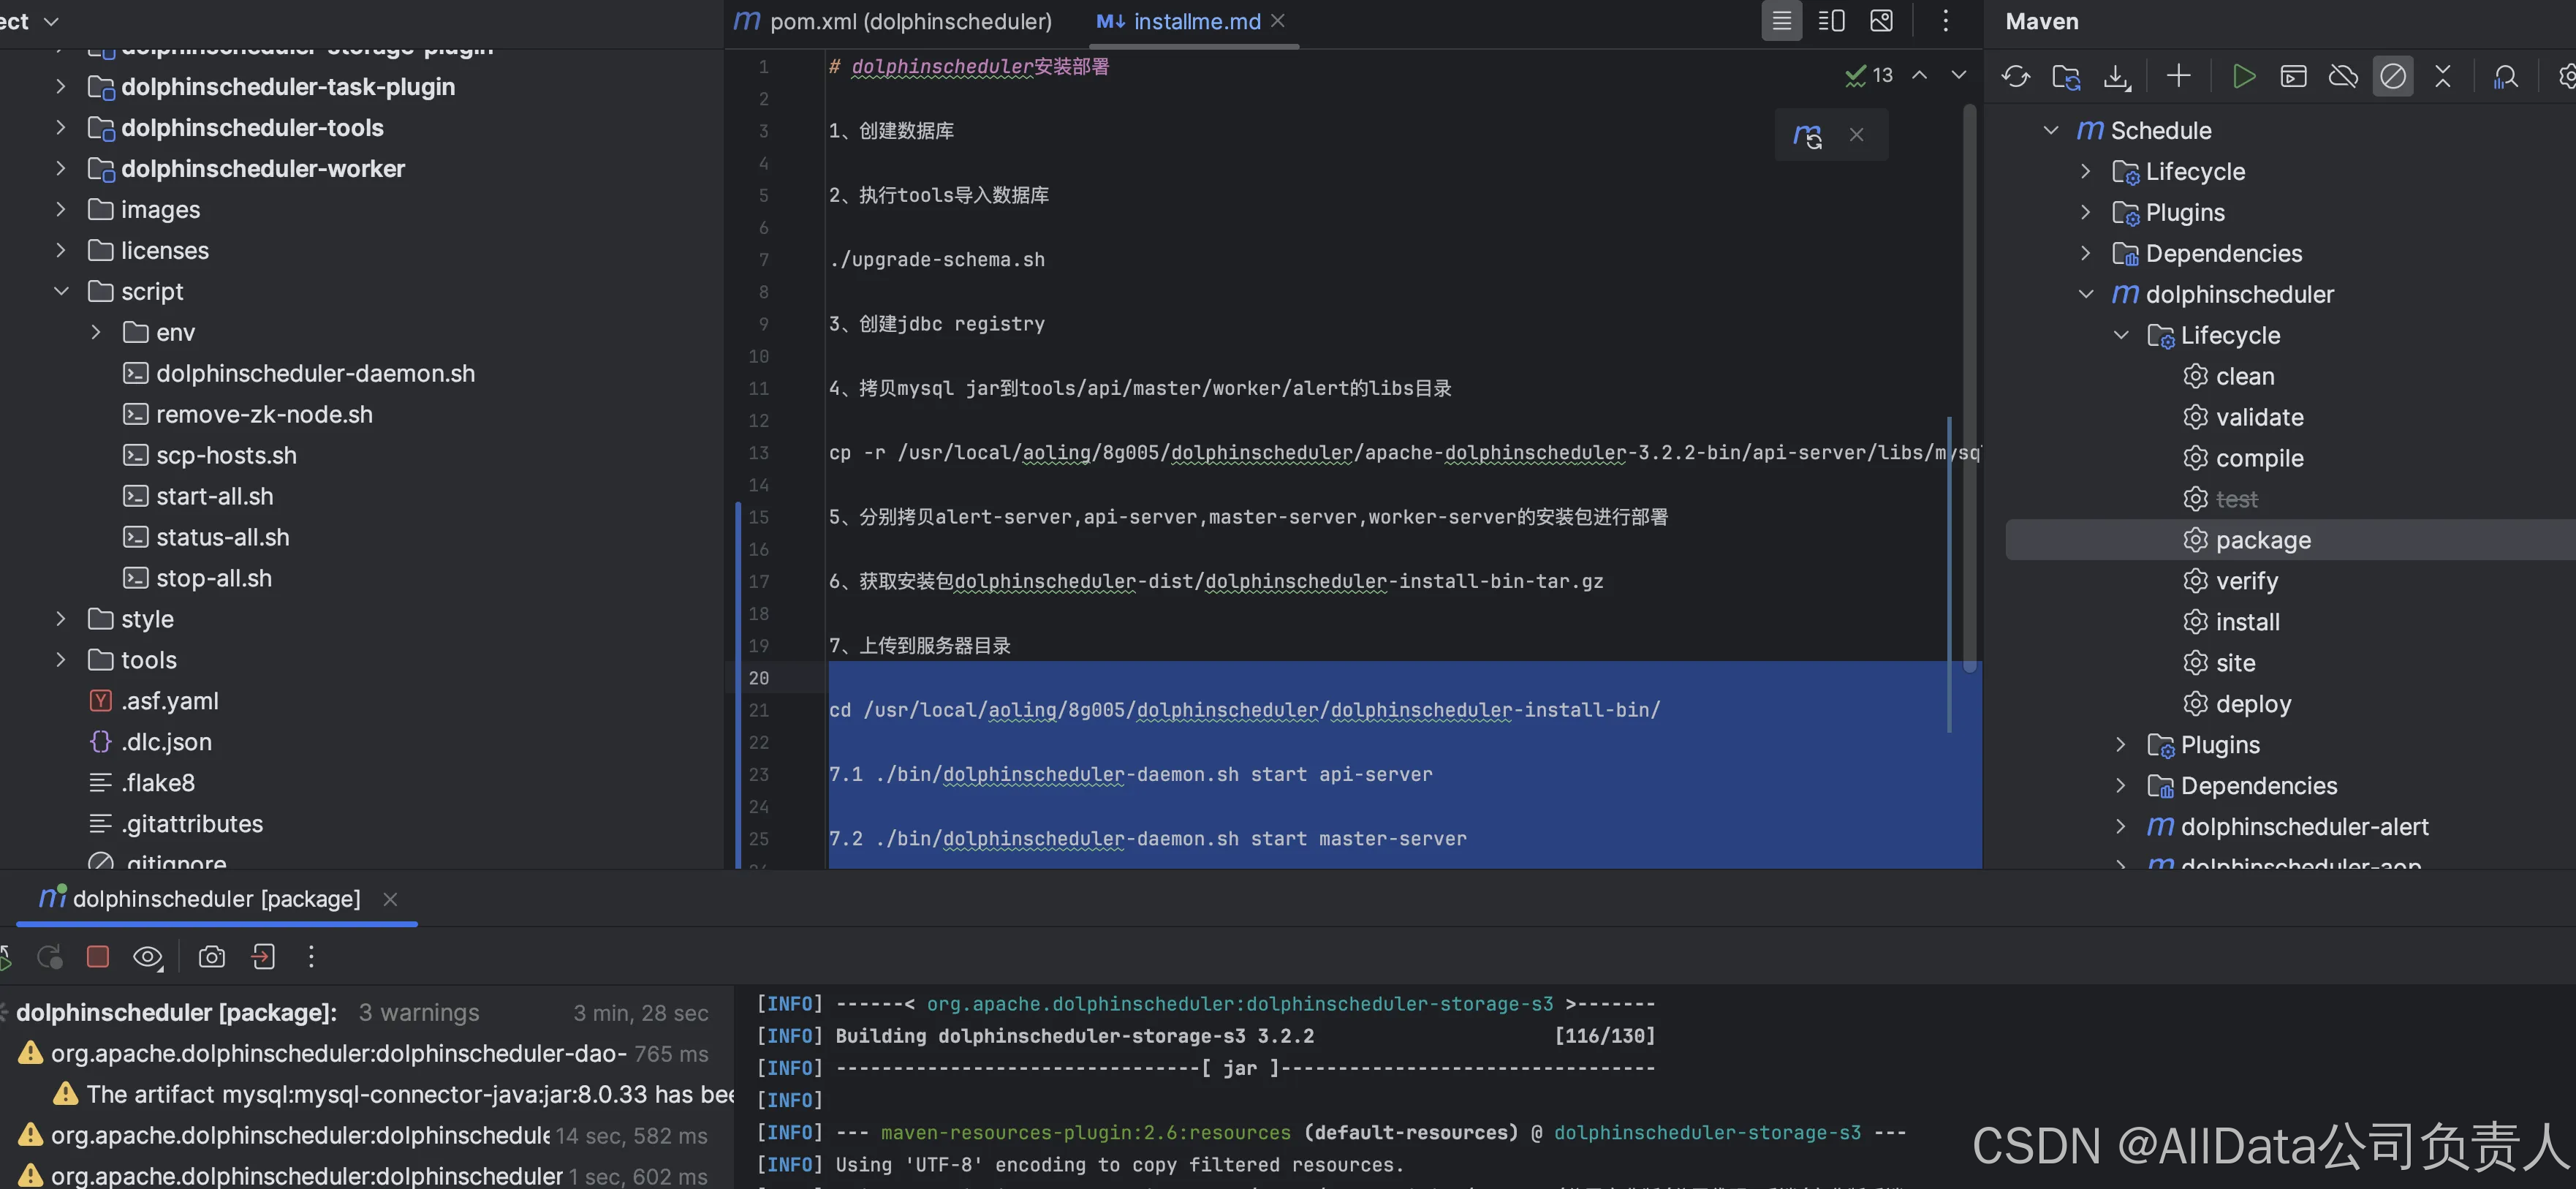Dismiss the Maven changes floating notification
Screen dimensions: 2576x1189
tap(1856, 135)
